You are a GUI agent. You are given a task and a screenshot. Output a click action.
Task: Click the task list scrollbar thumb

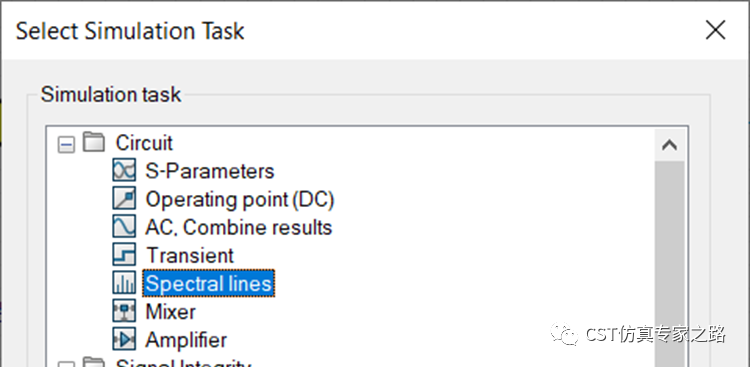click(x=669, y=264)
